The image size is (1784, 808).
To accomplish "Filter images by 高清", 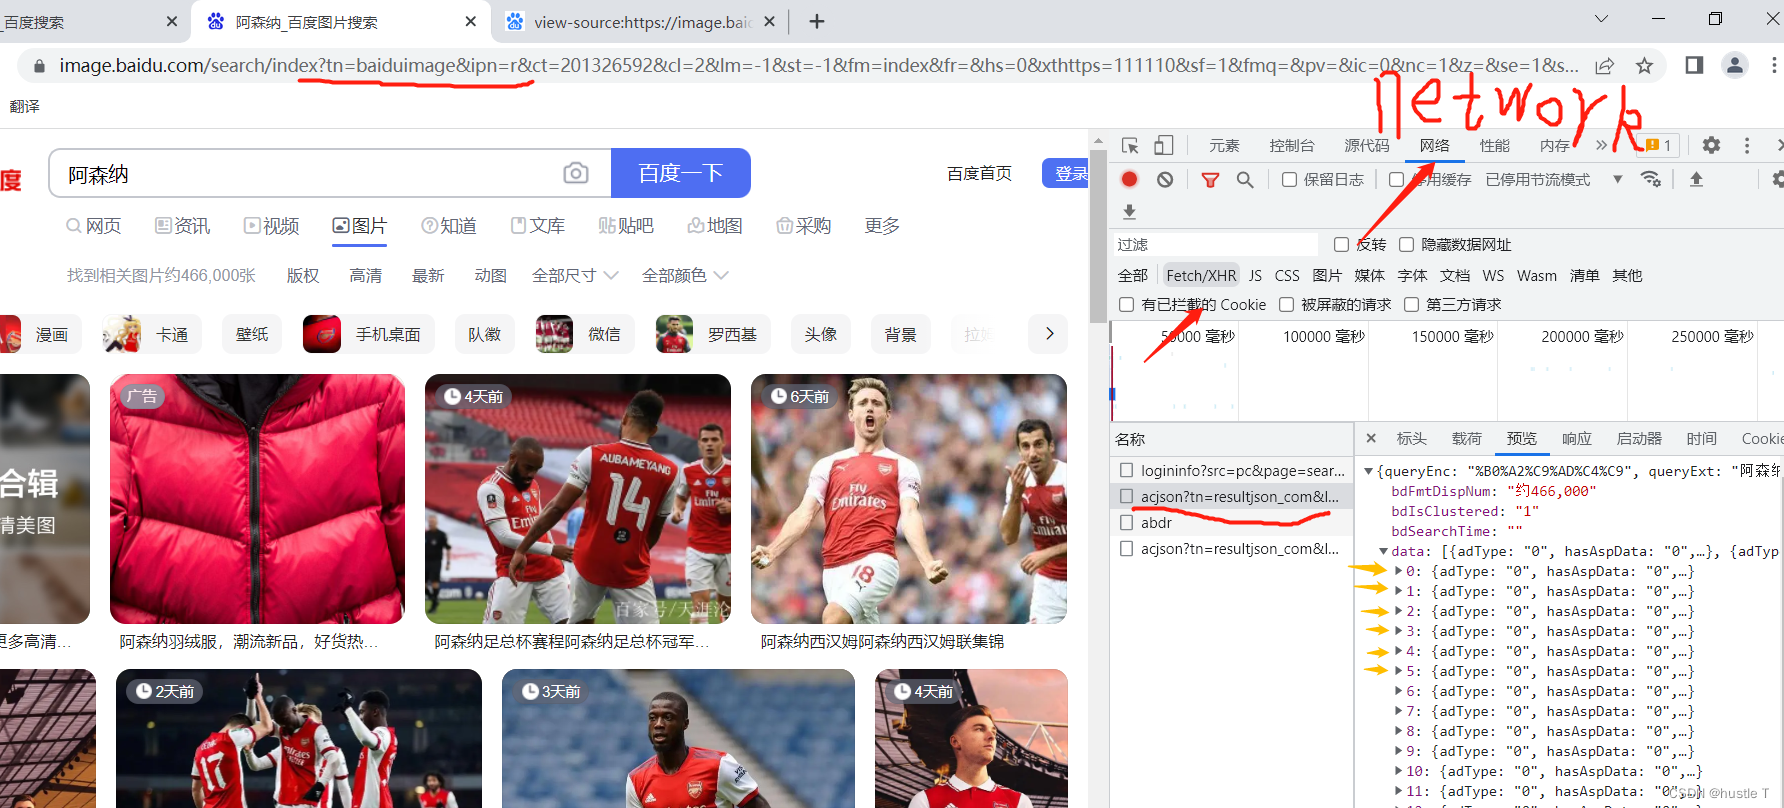I will 365,275.
